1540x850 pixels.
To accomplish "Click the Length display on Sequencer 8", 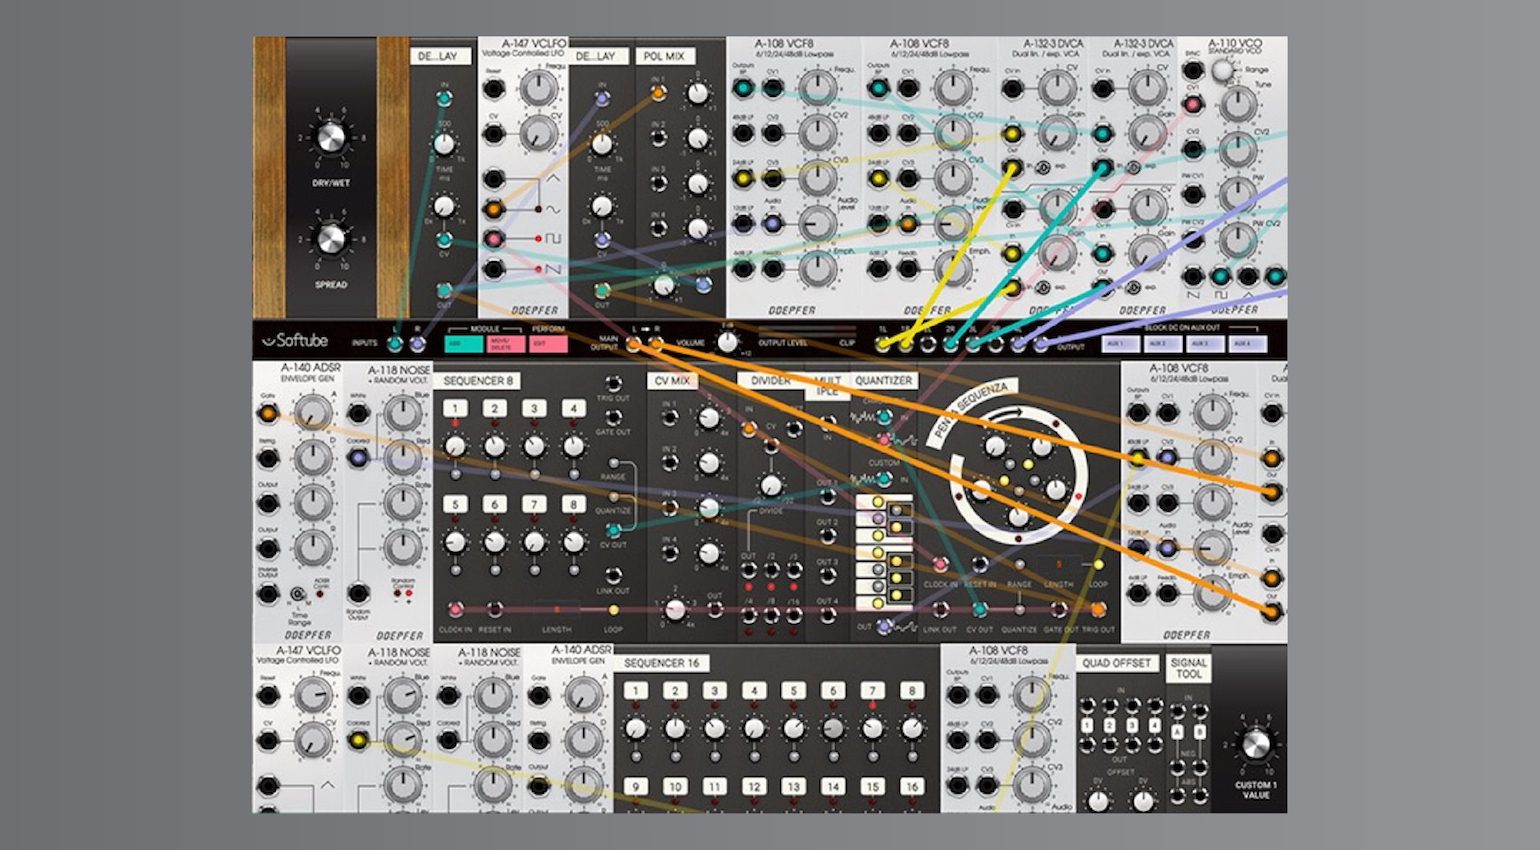I will [x=556, y=608].
